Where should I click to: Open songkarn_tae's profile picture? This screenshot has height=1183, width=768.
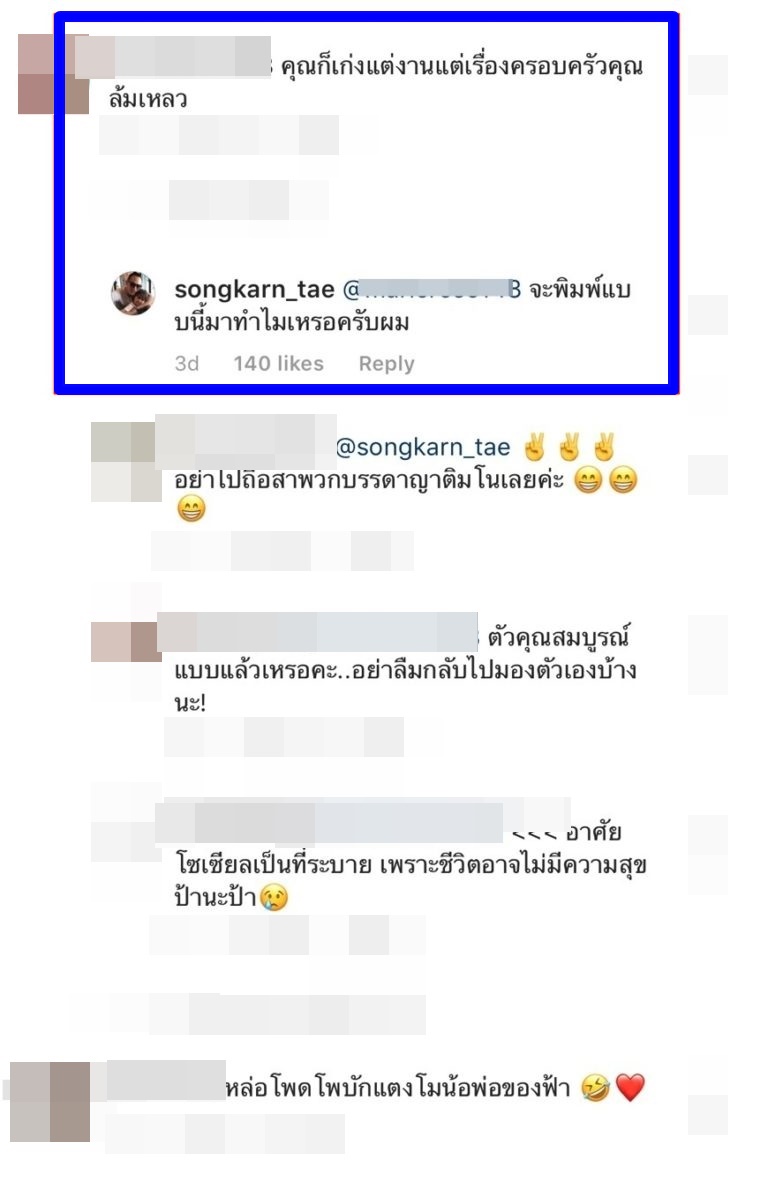point(133,293)
